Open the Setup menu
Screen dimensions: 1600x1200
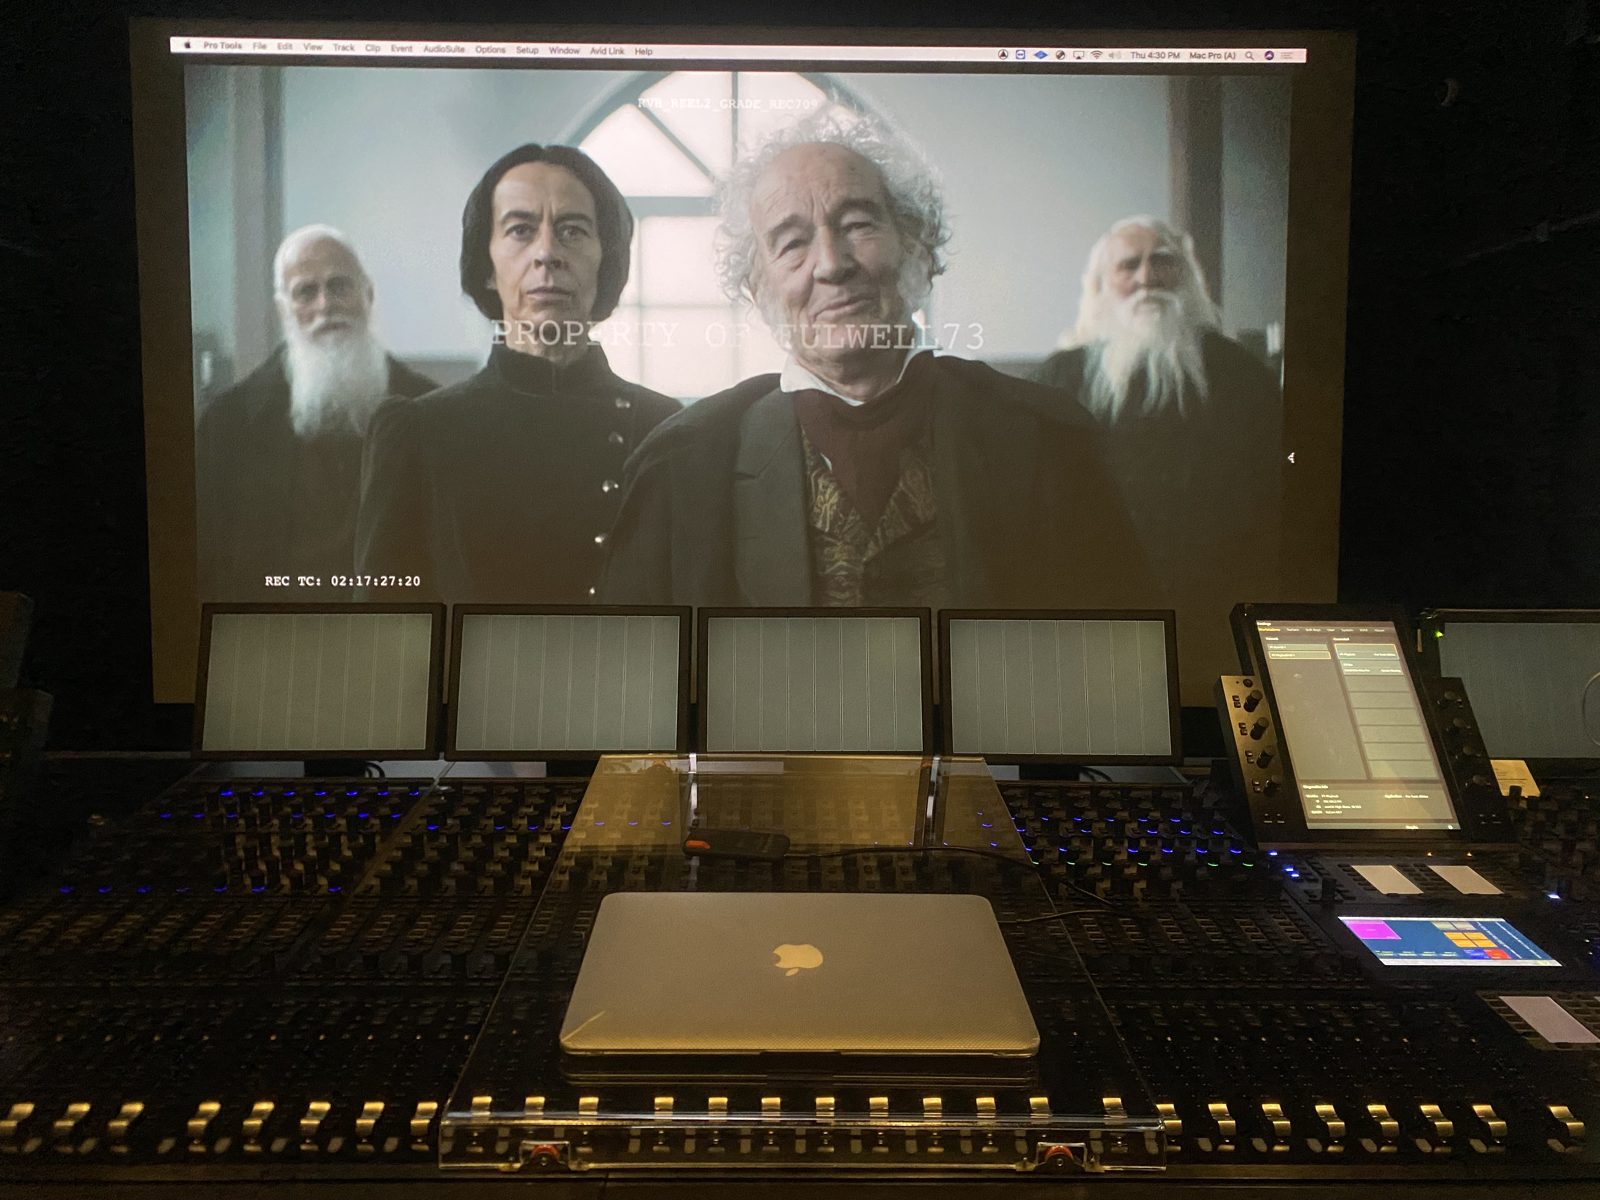527,50
